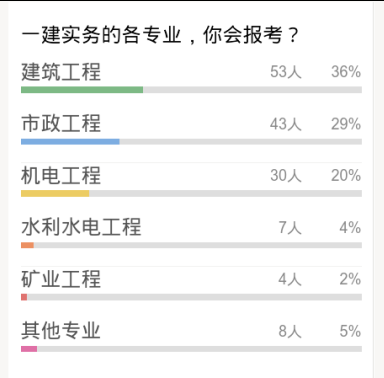
Task: Click the 8人 vote count
Action: pyautogui.click(x=290, y=331)
